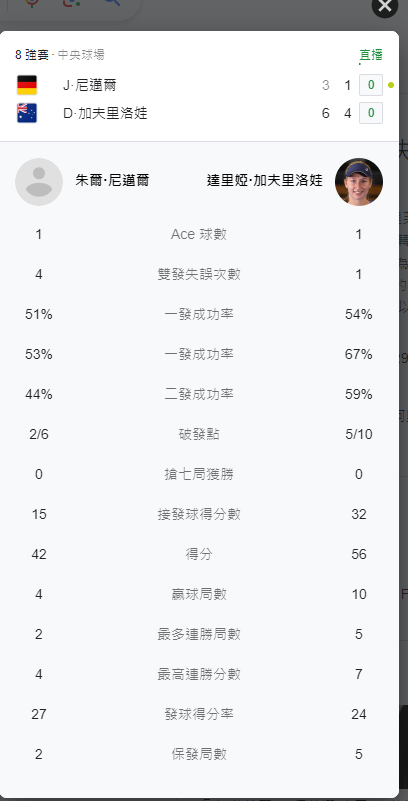Click the German flag next to J·尼邁爾
The width and height of the screenshot is (408, 801).
point(27,85)
